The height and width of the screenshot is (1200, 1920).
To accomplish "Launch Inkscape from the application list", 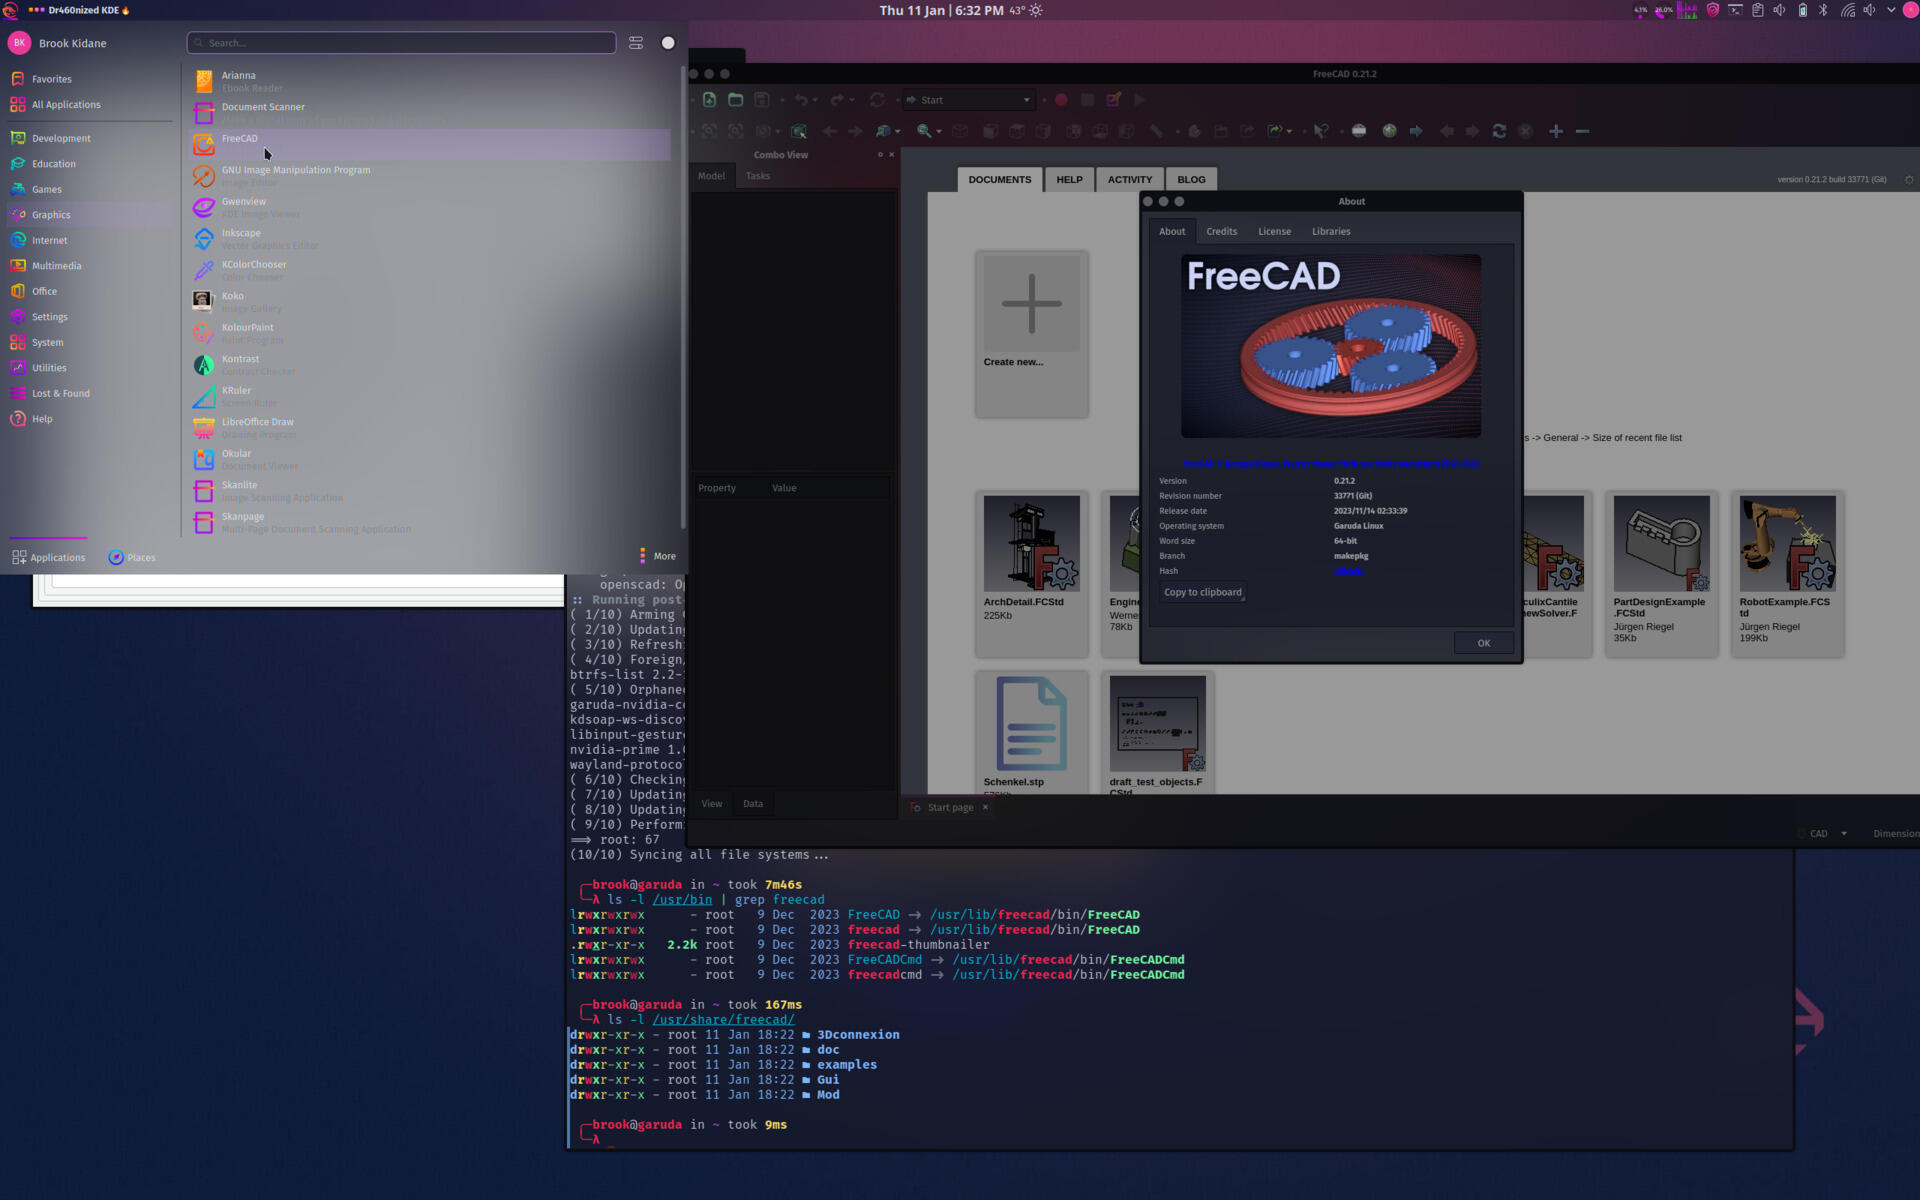I will point(430,239).
